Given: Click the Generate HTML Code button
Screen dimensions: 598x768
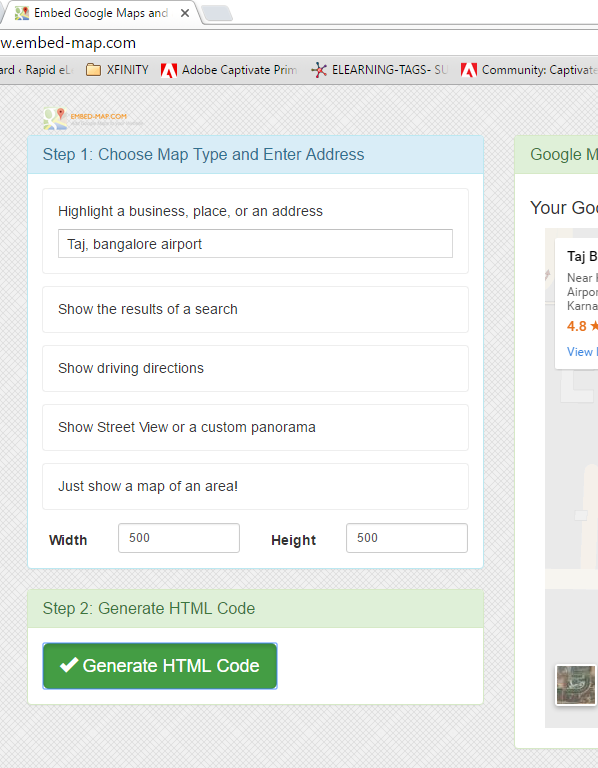Looking at the screenshot, I should (x=160, y=666).
